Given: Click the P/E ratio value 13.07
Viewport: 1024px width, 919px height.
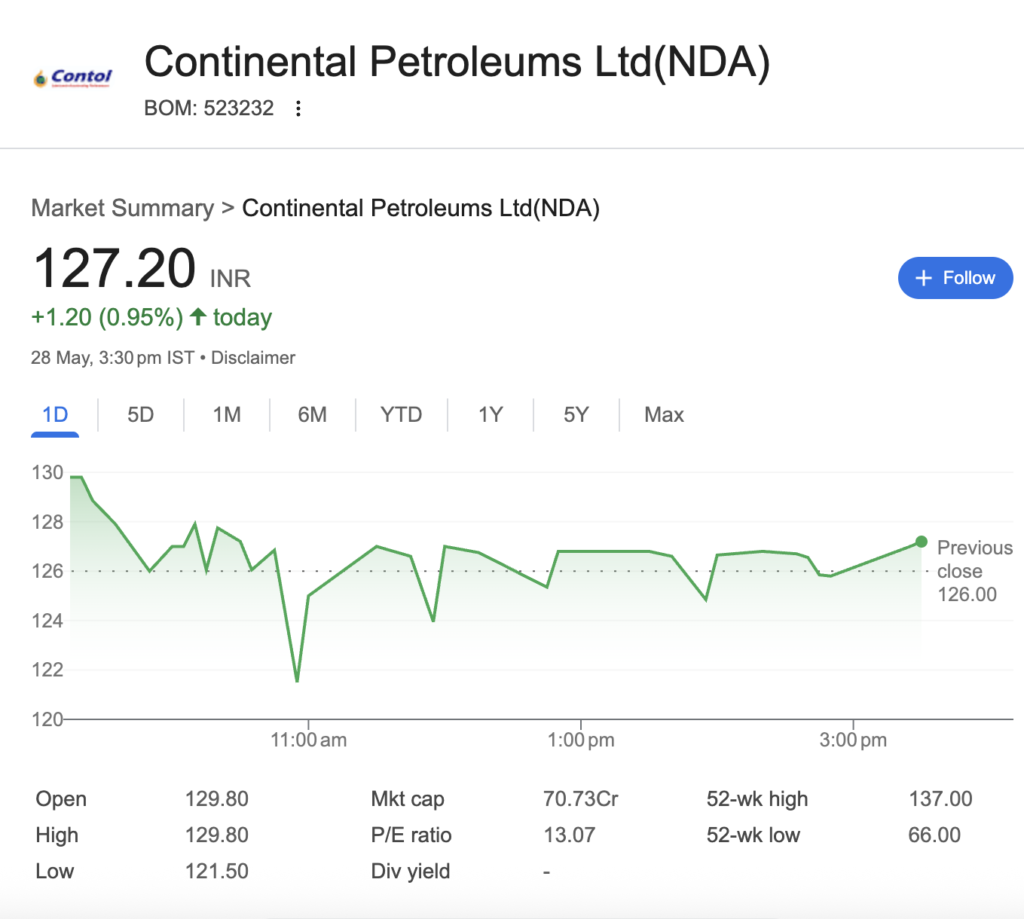Looking at the screenshot, I should pos(569,835).
